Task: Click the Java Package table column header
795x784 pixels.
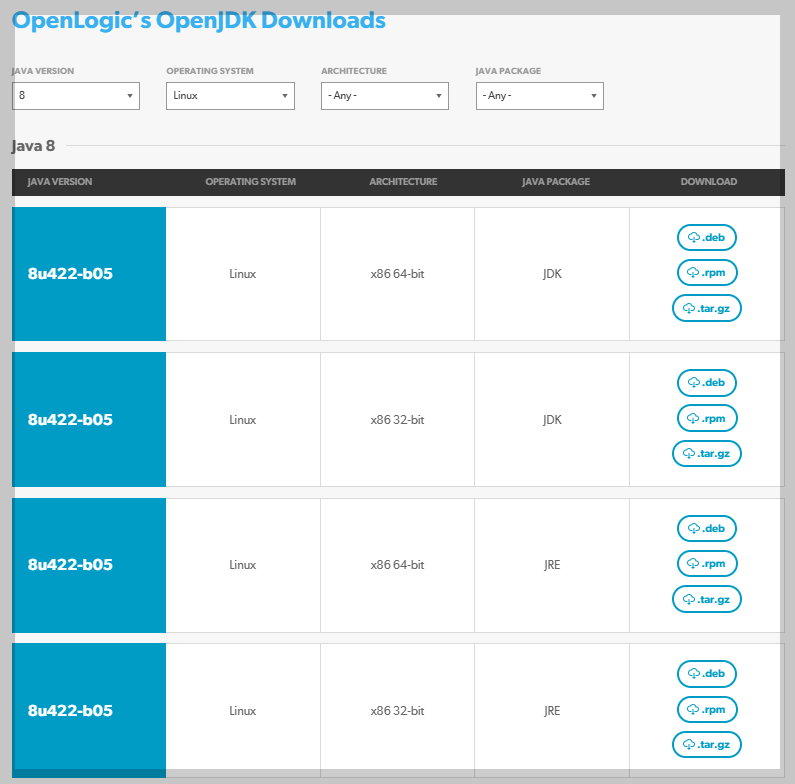Action: point(556,182)
